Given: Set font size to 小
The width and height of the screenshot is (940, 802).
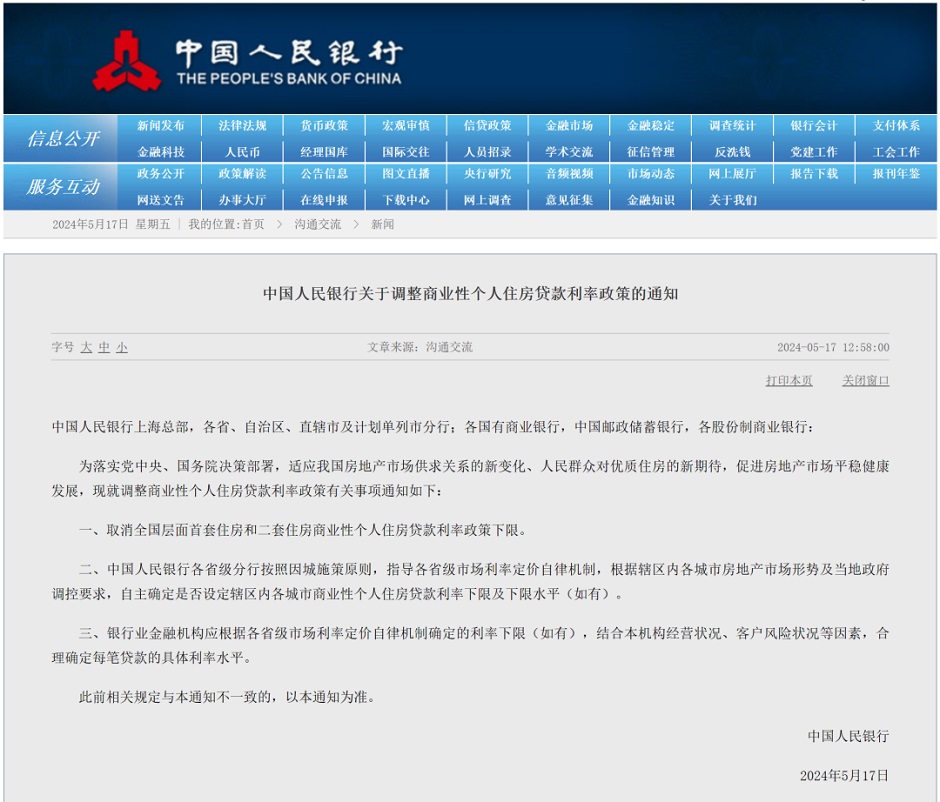Looking at the screenshot, I should tap(121, 347).
